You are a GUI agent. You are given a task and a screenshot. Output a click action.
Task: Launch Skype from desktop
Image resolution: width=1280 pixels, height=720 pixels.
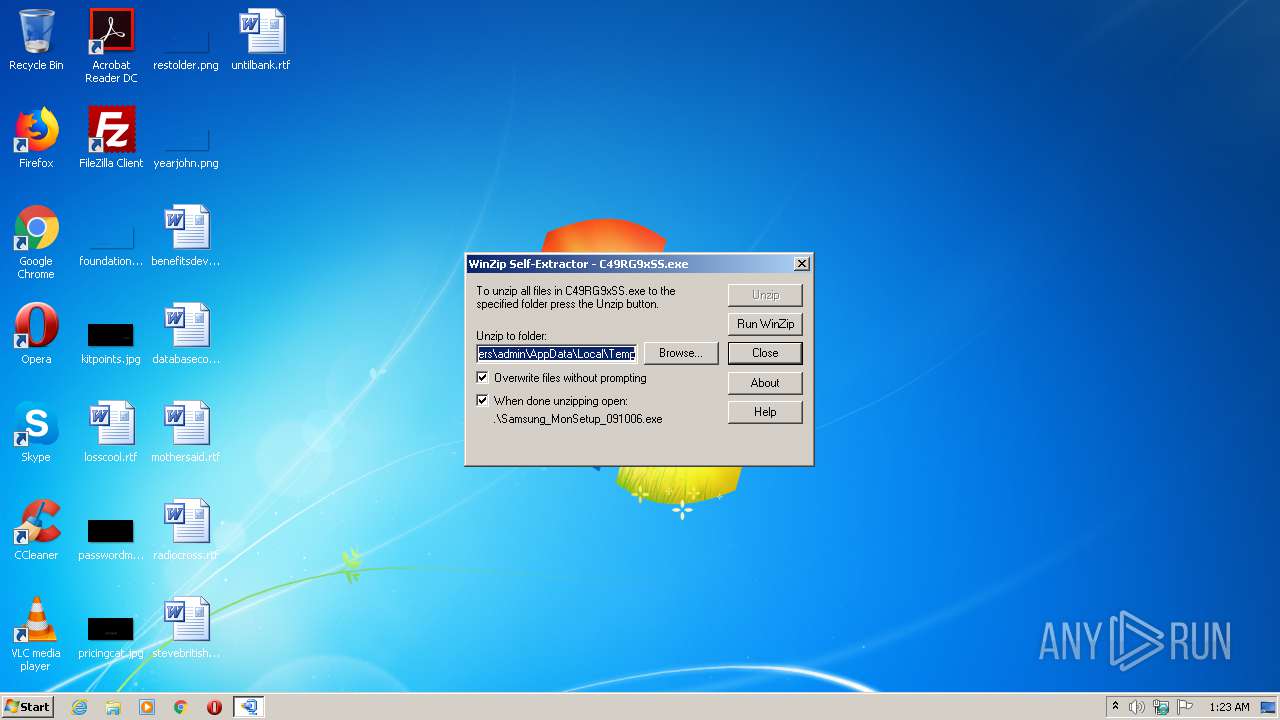[36, 432]
